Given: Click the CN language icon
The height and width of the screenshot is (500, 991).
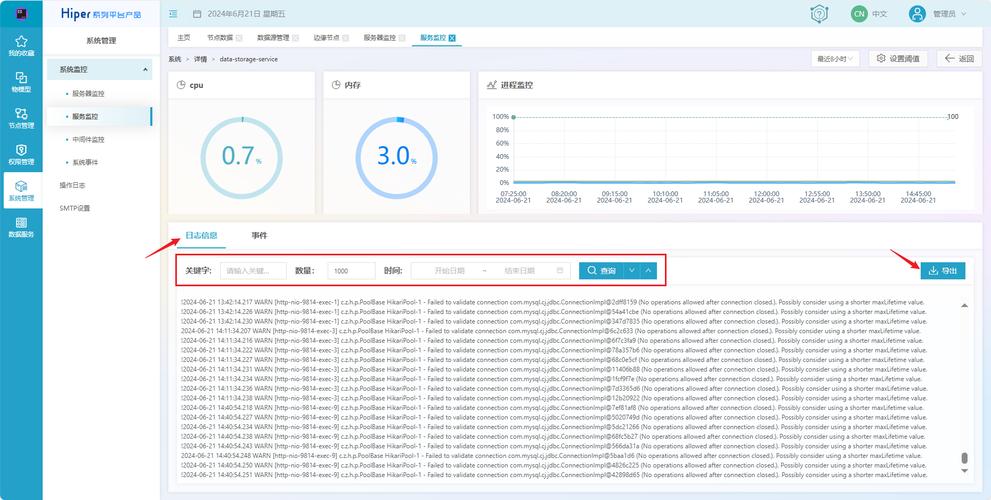Looking at the screenshot, I should pyautogui.click(x=858, y=14).
